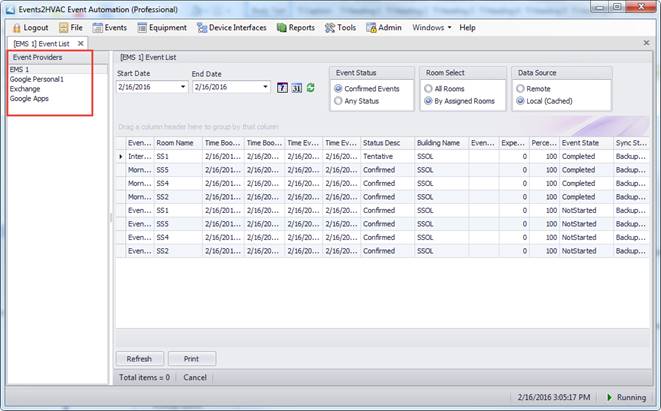
Task: Click the Logout icon in the toolbar
Action: (17, 28)
